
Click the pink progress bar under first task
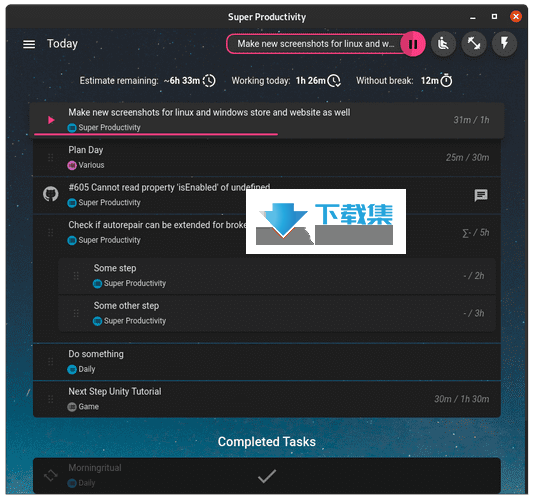[156, 135]
